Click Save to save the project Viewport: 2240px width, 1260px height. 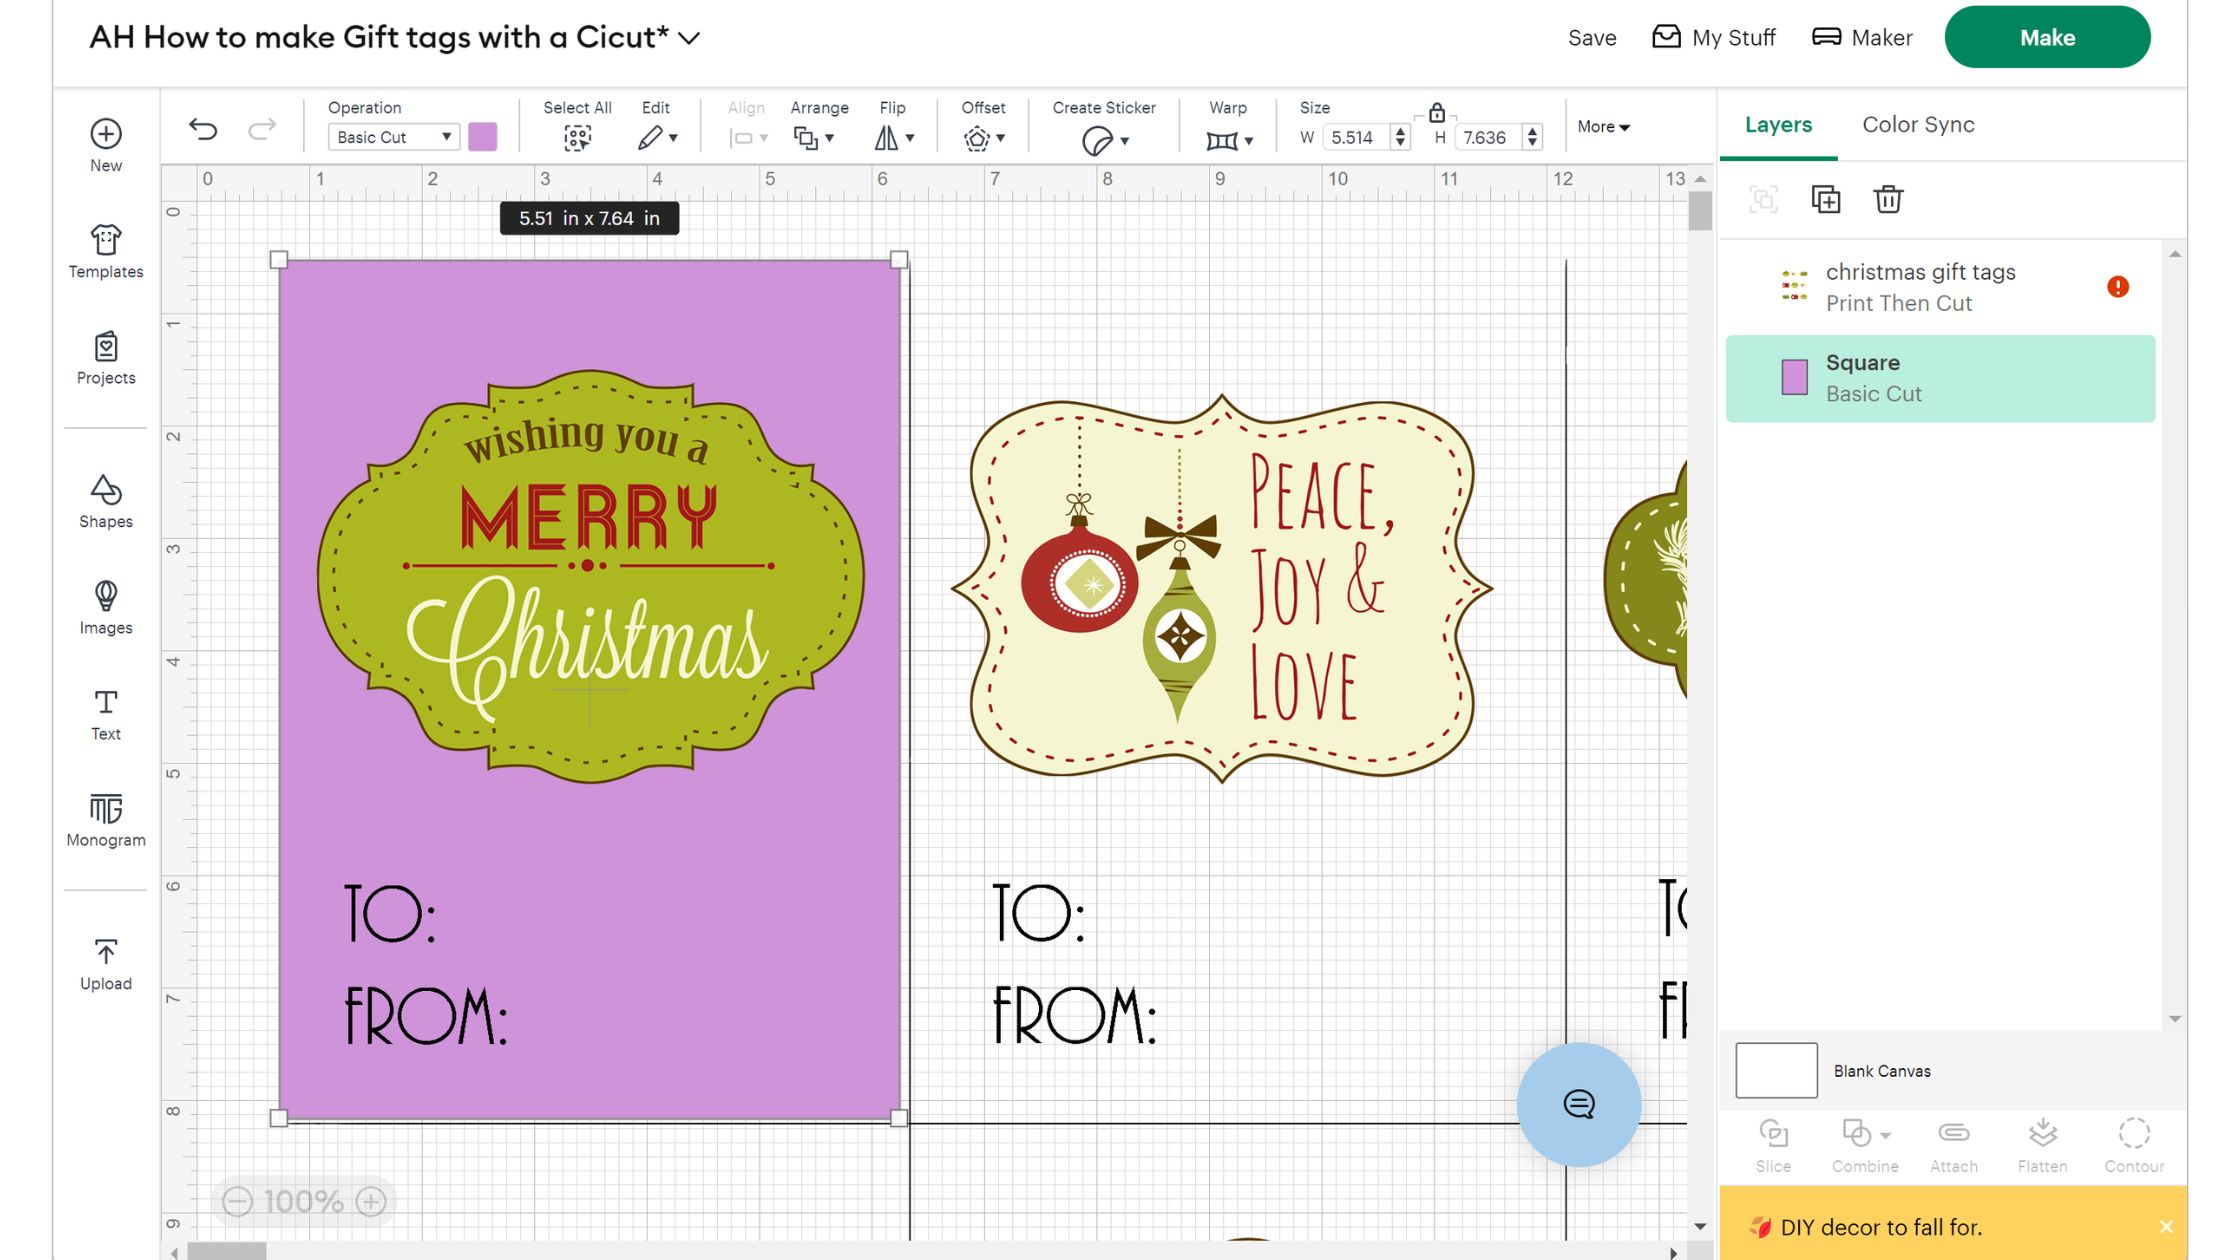point(1591,37)
